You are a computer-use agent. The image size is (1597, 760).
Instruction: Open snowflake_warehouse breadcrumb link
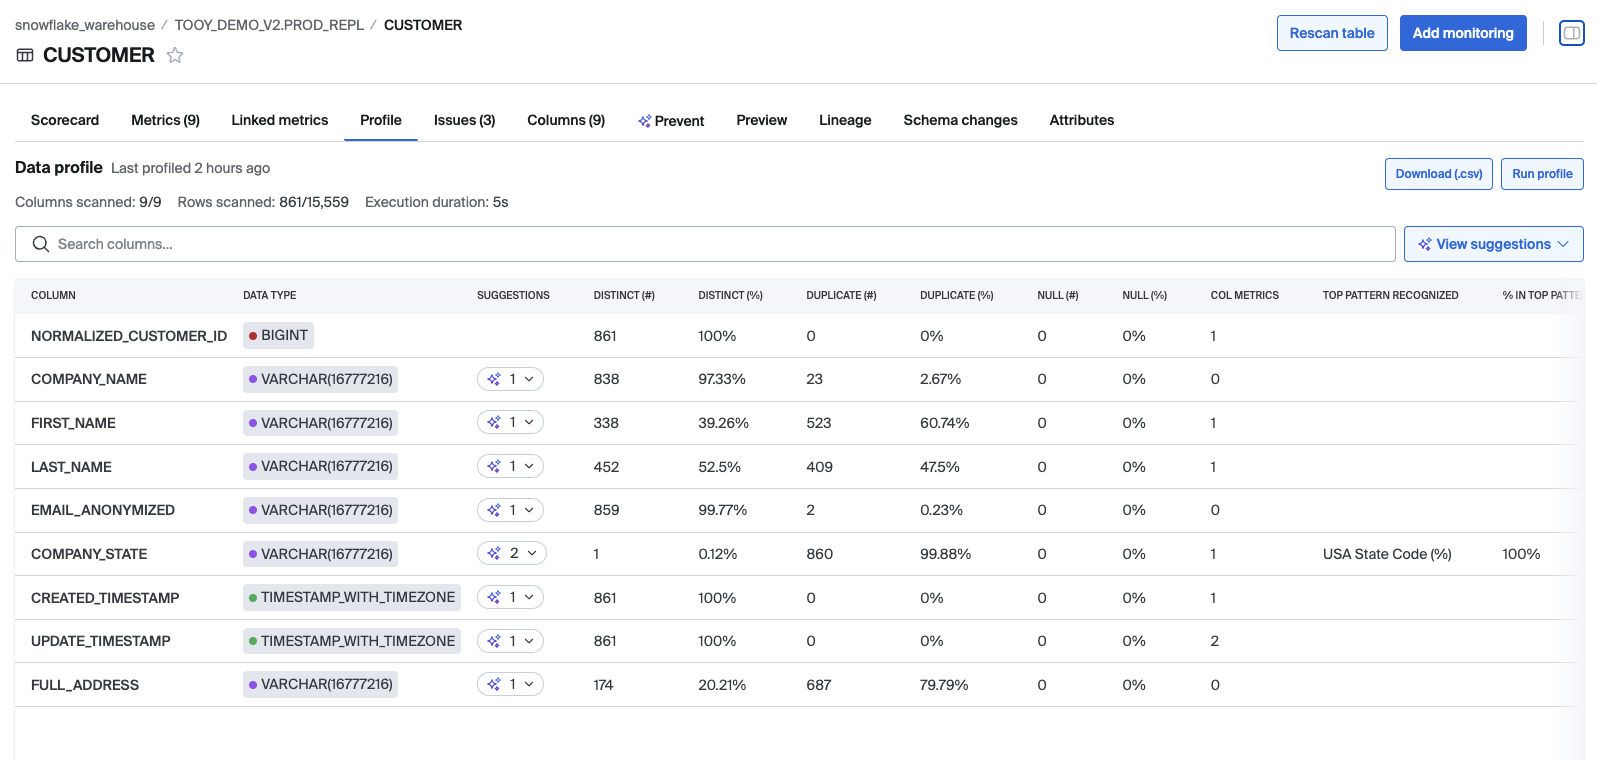[x=85, y=25]
